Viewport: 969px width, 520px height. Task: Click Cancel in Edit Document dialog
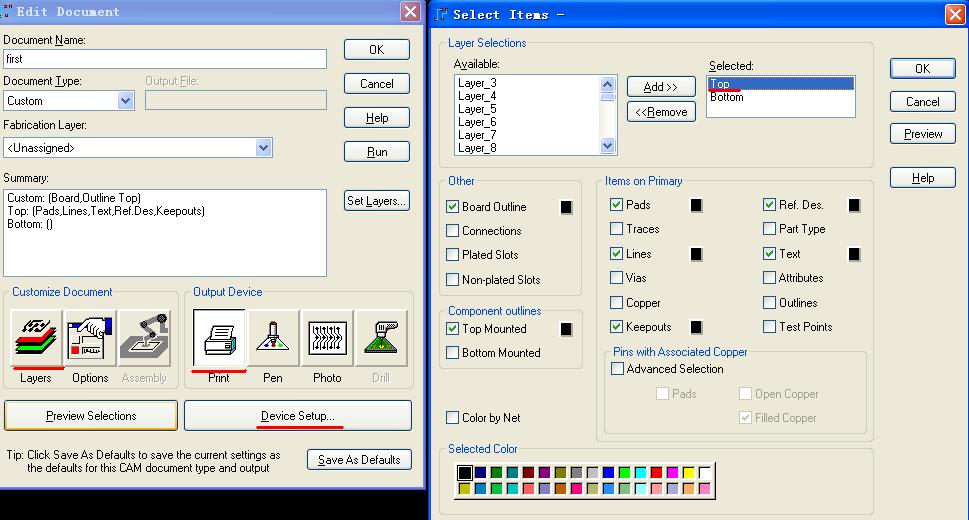click(x=376, y=83)
